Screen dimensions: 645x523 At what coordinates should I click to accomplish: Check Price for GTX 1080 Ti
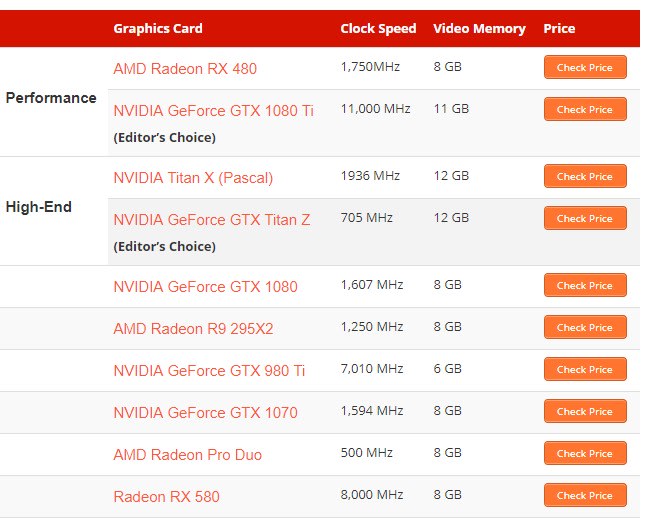point(585,109)
